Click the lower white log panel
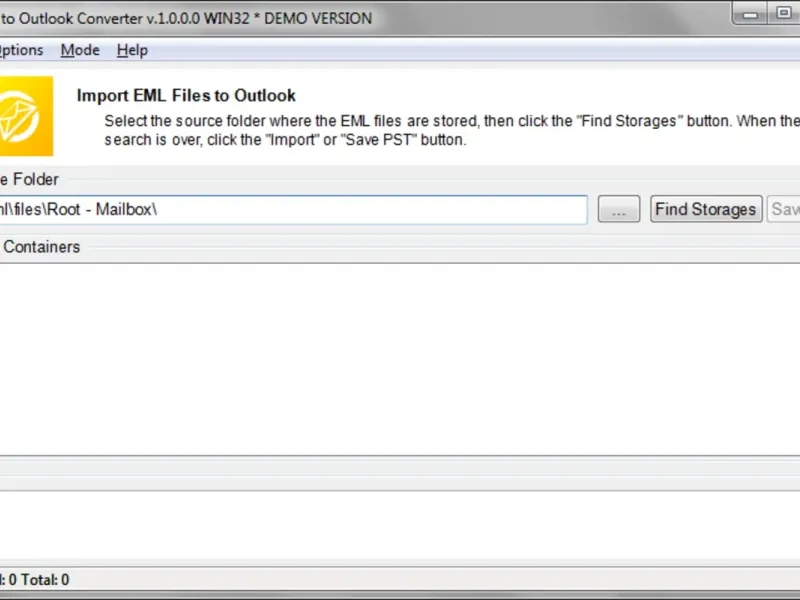 coord(400,526)
